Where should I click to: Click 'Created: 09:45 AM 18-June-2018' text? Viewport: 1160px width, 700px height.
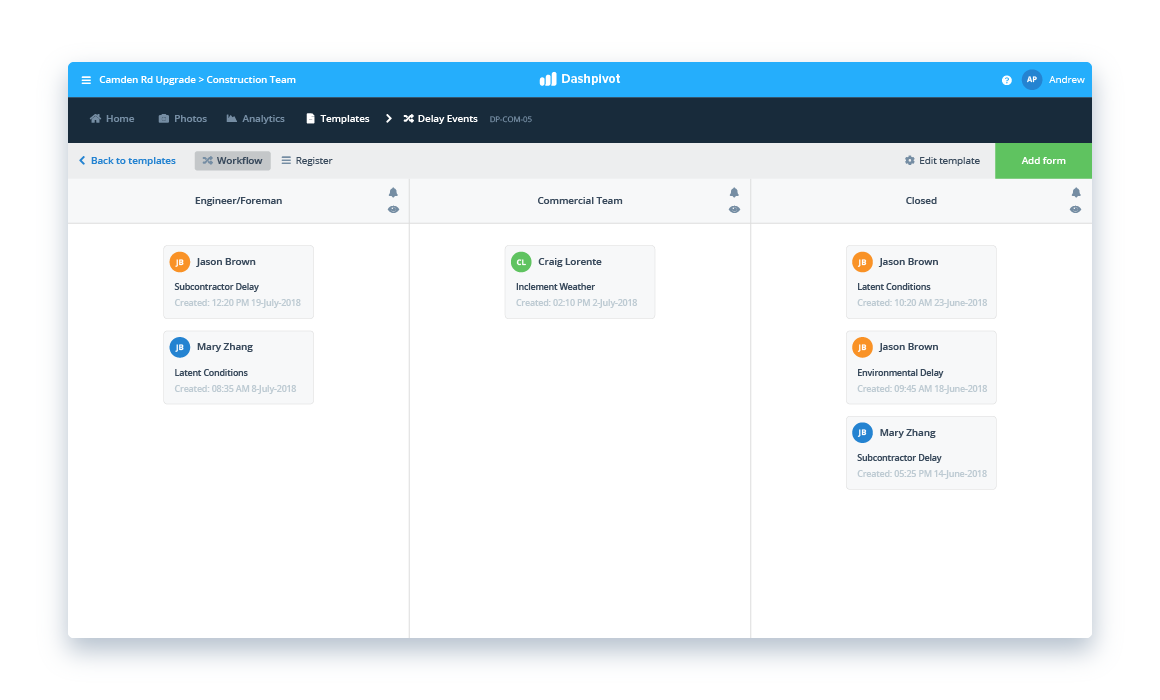point(922,388)
